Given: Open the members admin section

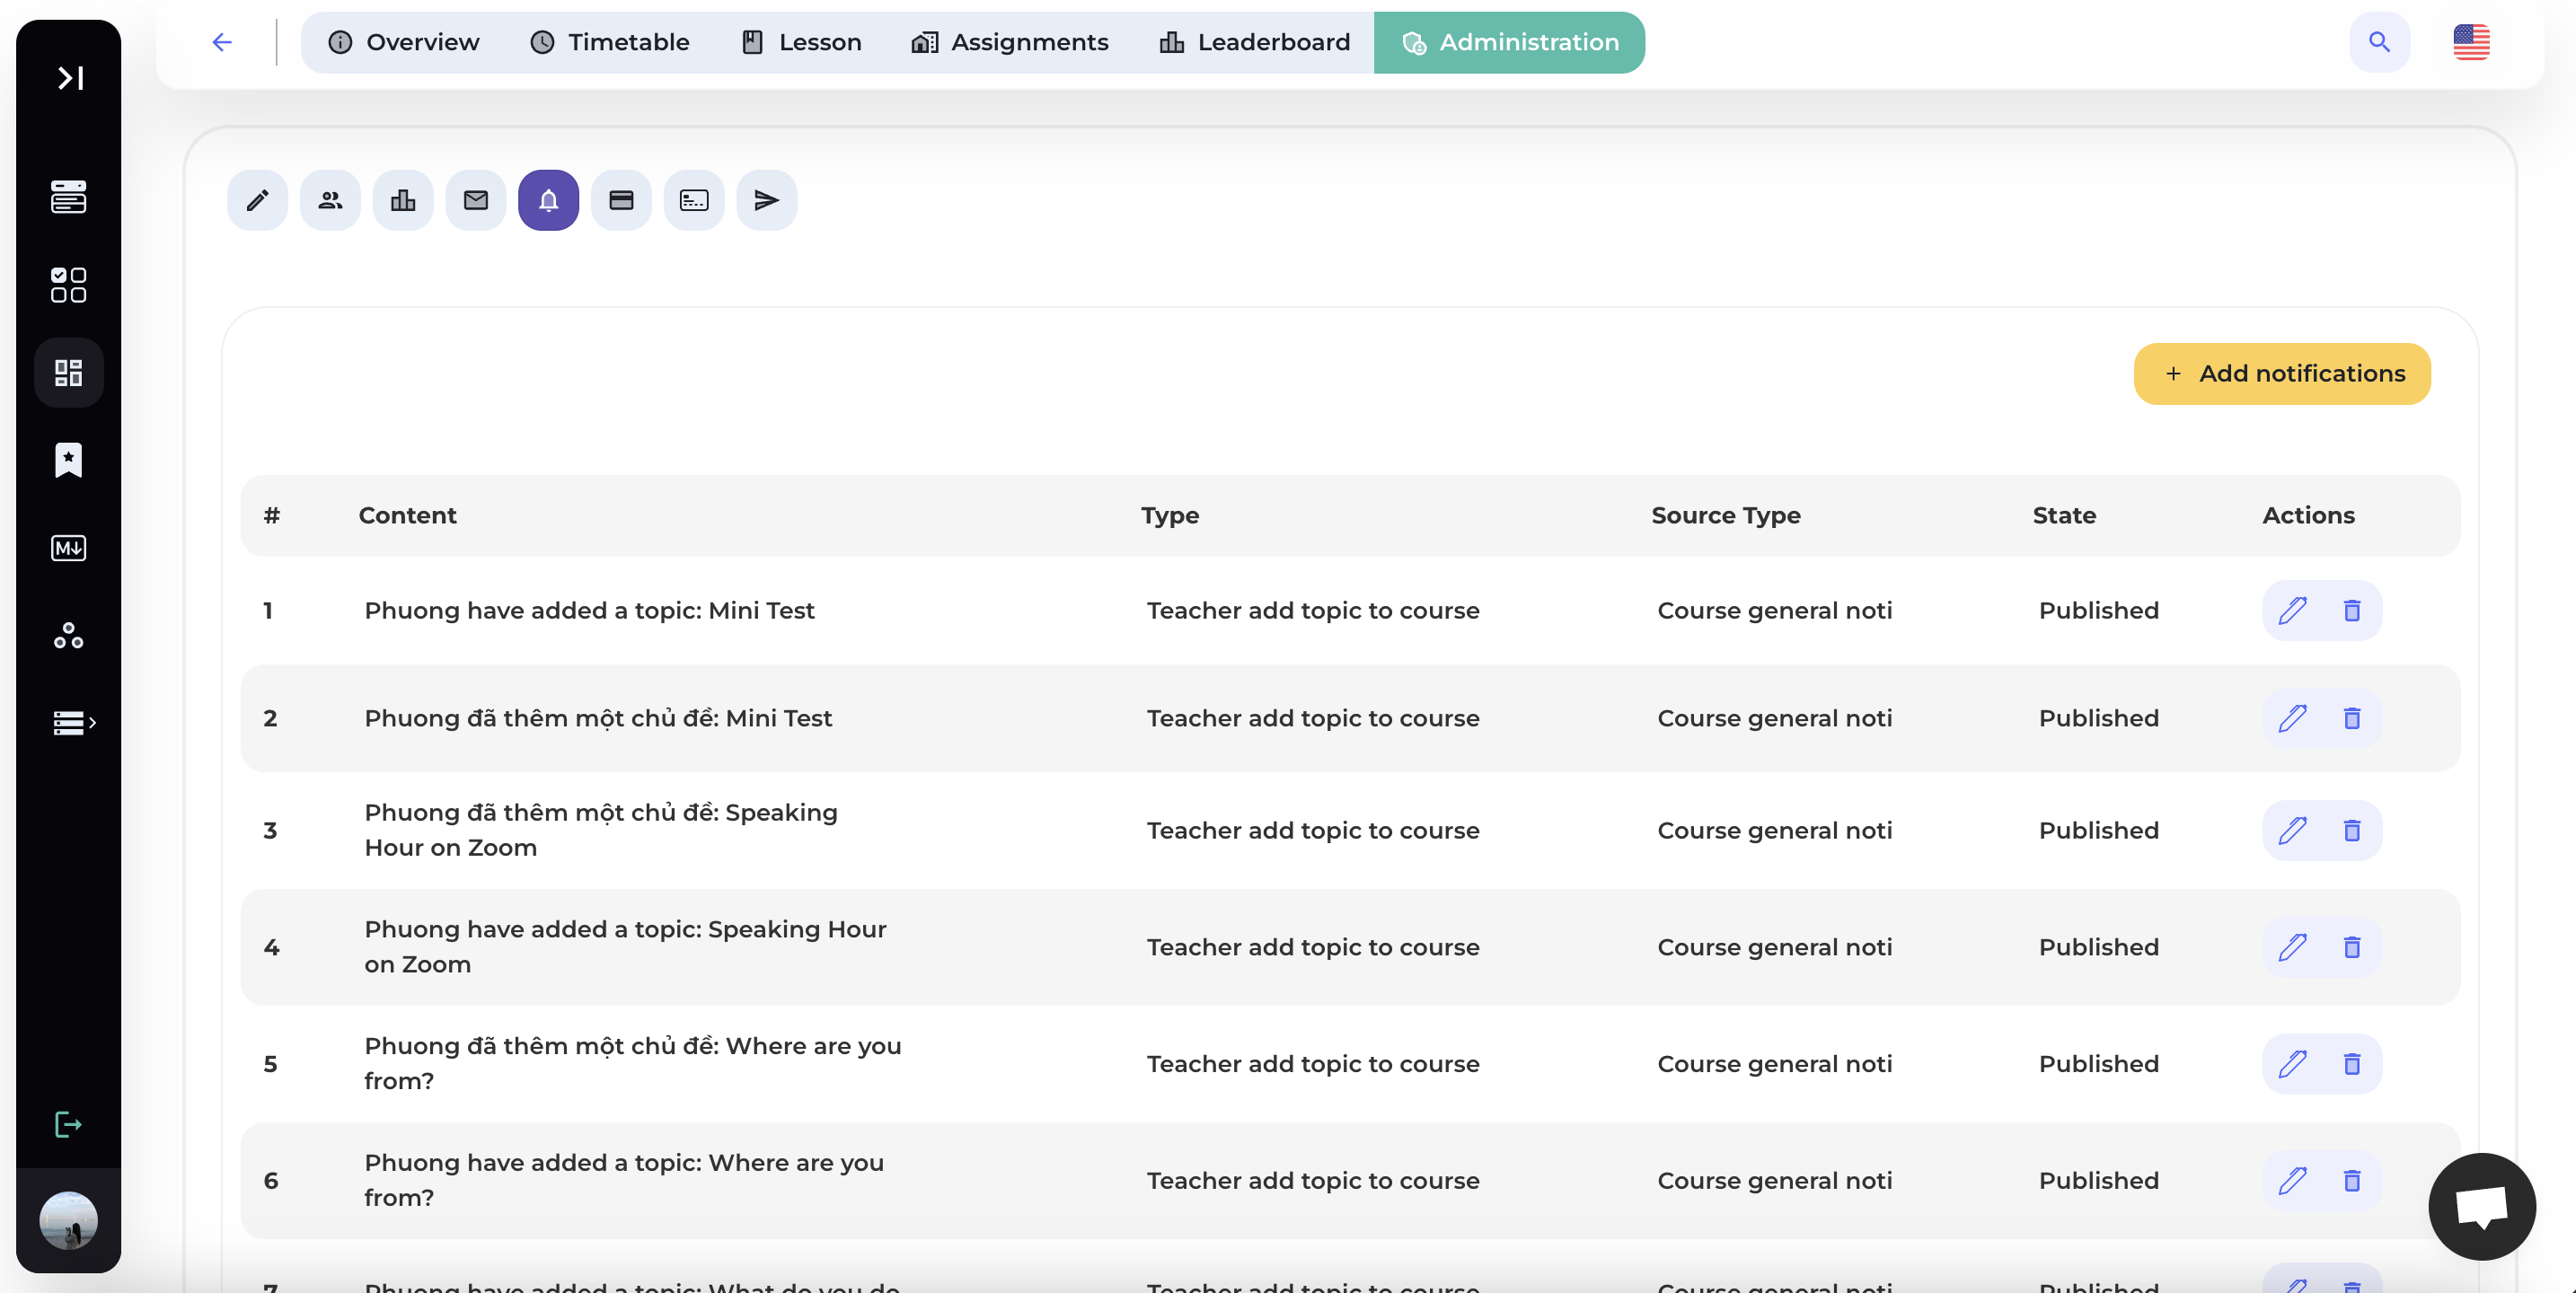Looking at the screenshot, I should [x=330, y=200].
